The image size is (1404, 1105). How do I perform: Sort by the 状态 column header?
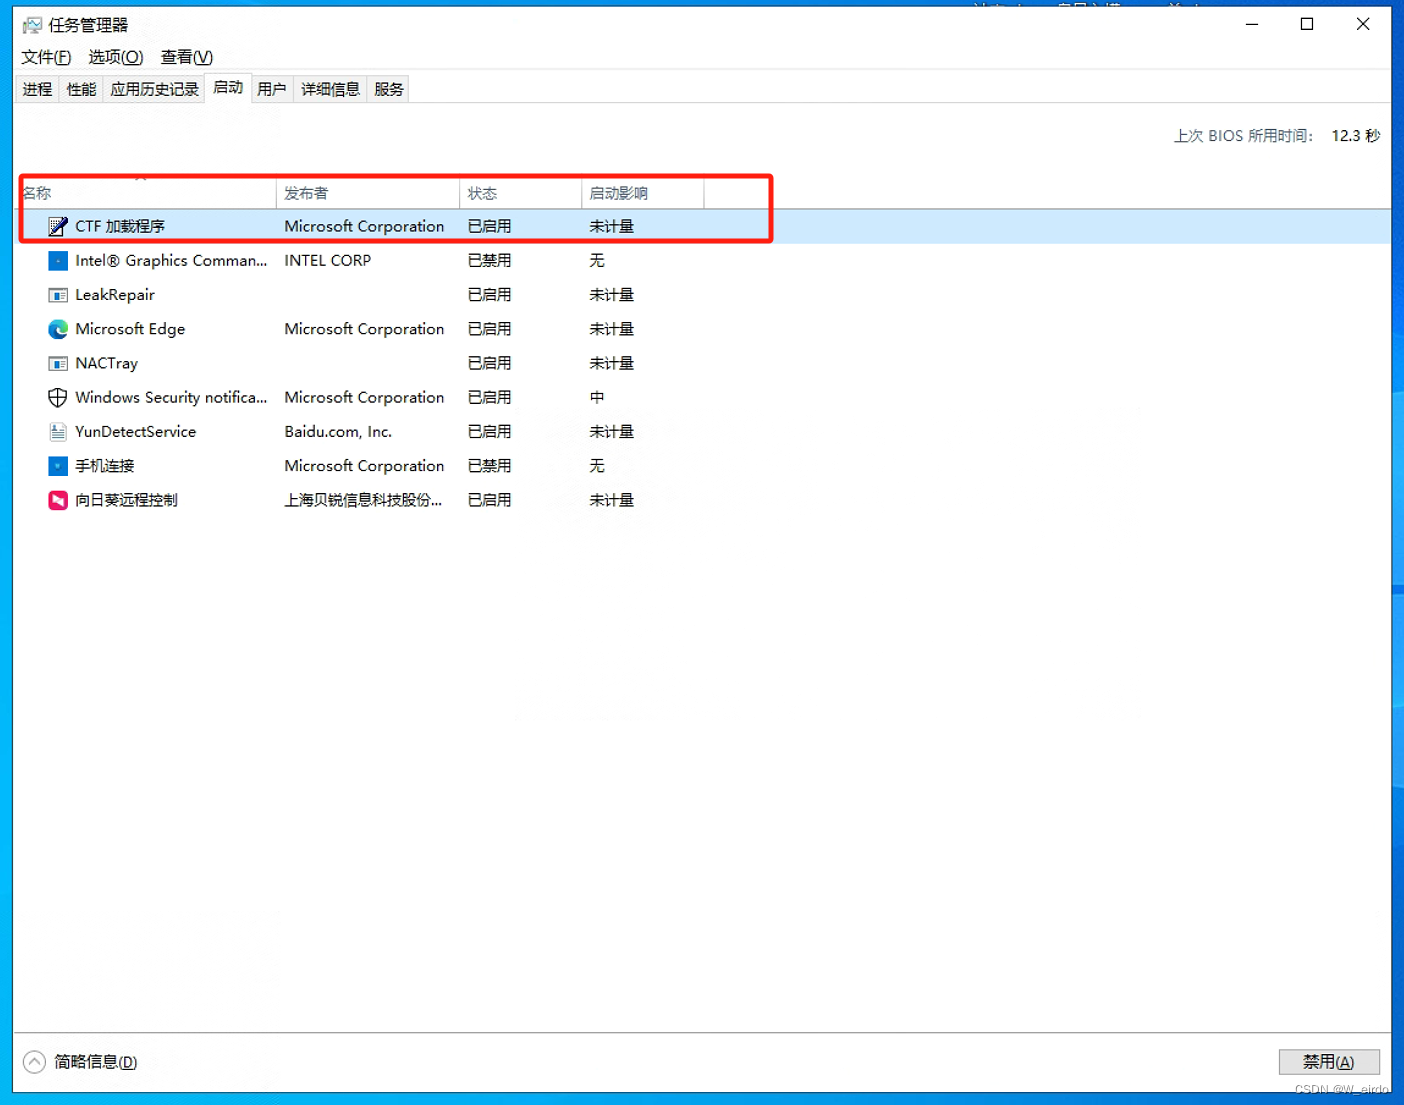point(521,193)
